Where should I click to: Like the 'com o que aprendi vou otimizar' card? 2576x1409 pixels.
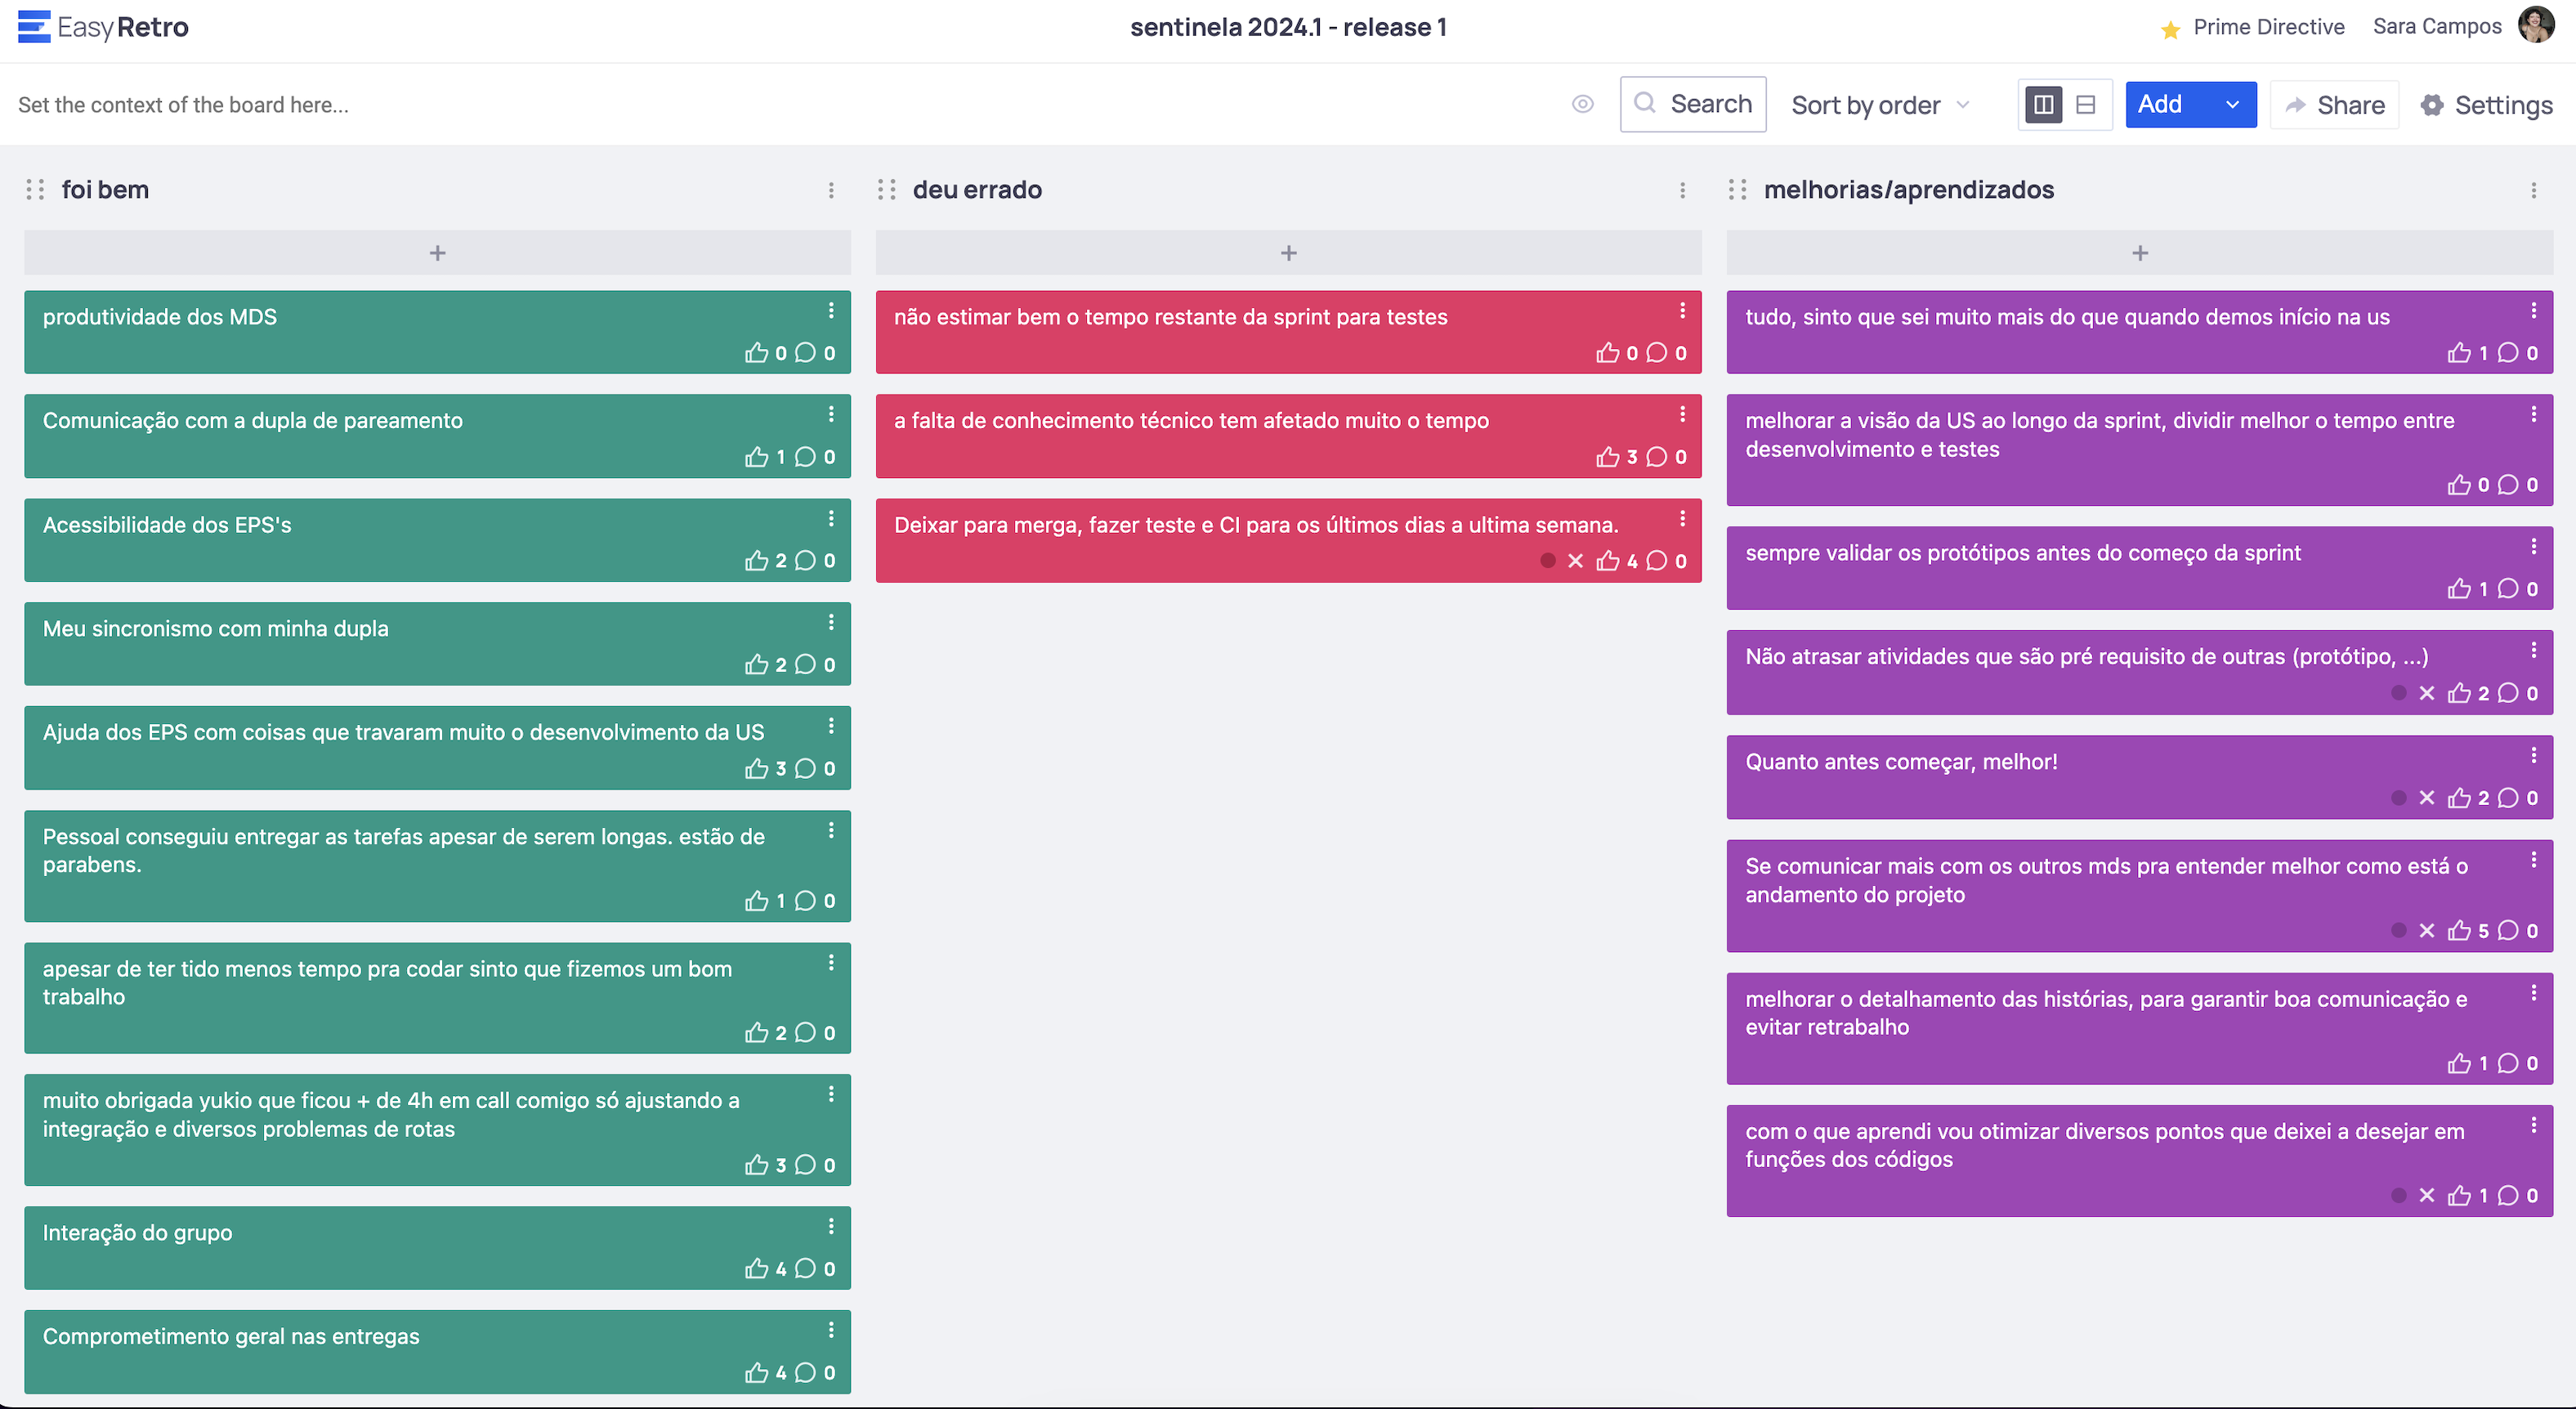(x=2459, y=1196)
